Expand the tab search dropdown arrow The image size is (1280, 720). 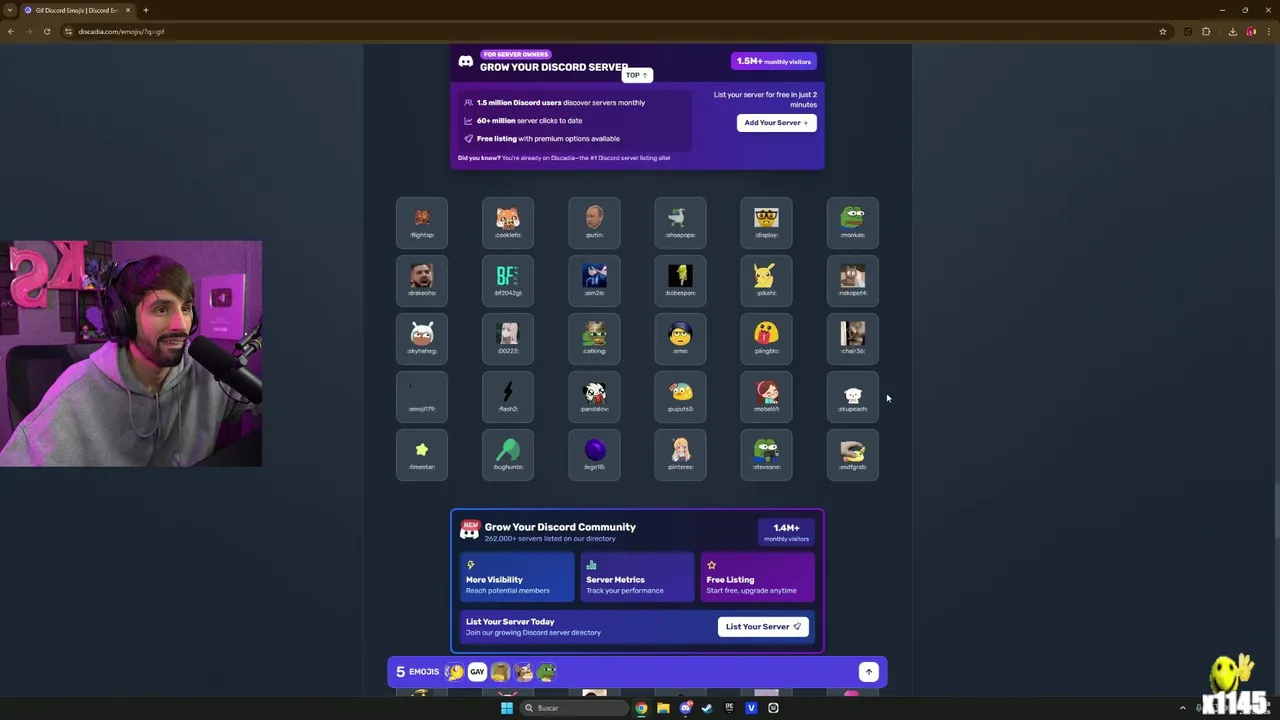pos(9,10)
